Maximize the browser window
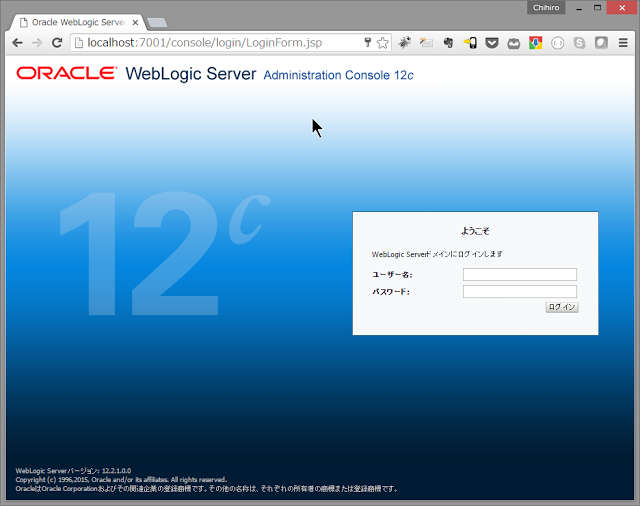This screenshot has height=506, width=640. point(597,8)
